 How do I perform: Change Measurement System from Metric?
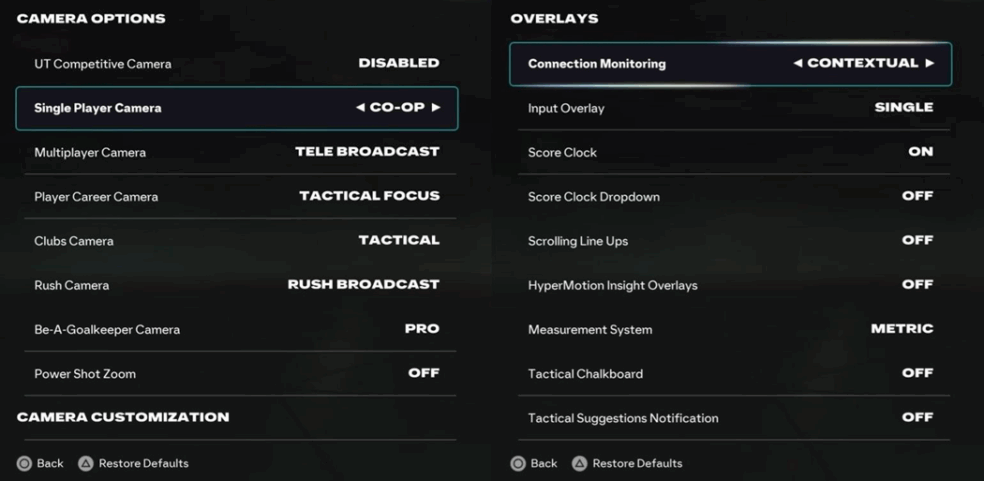(x=901, y=329)
